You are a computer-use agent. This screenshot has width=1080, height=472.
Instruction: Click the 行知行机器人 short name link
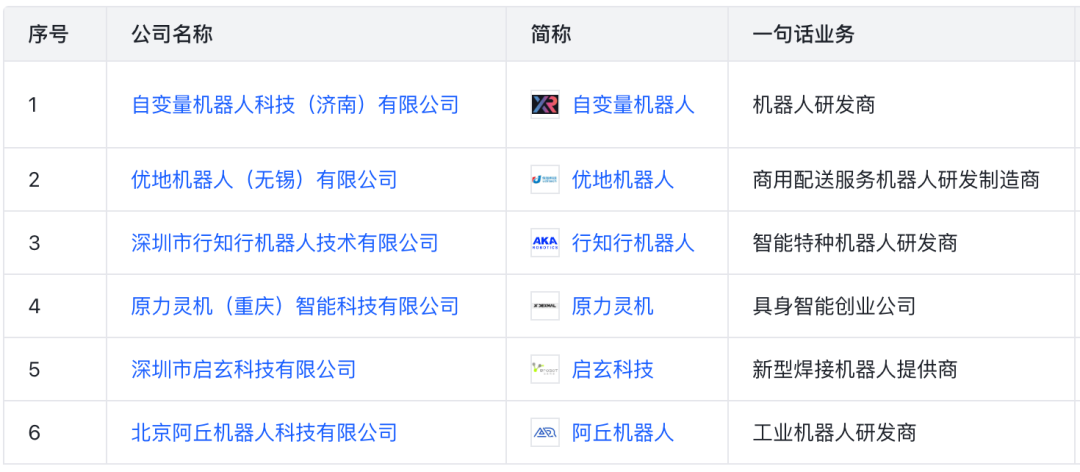634,243
